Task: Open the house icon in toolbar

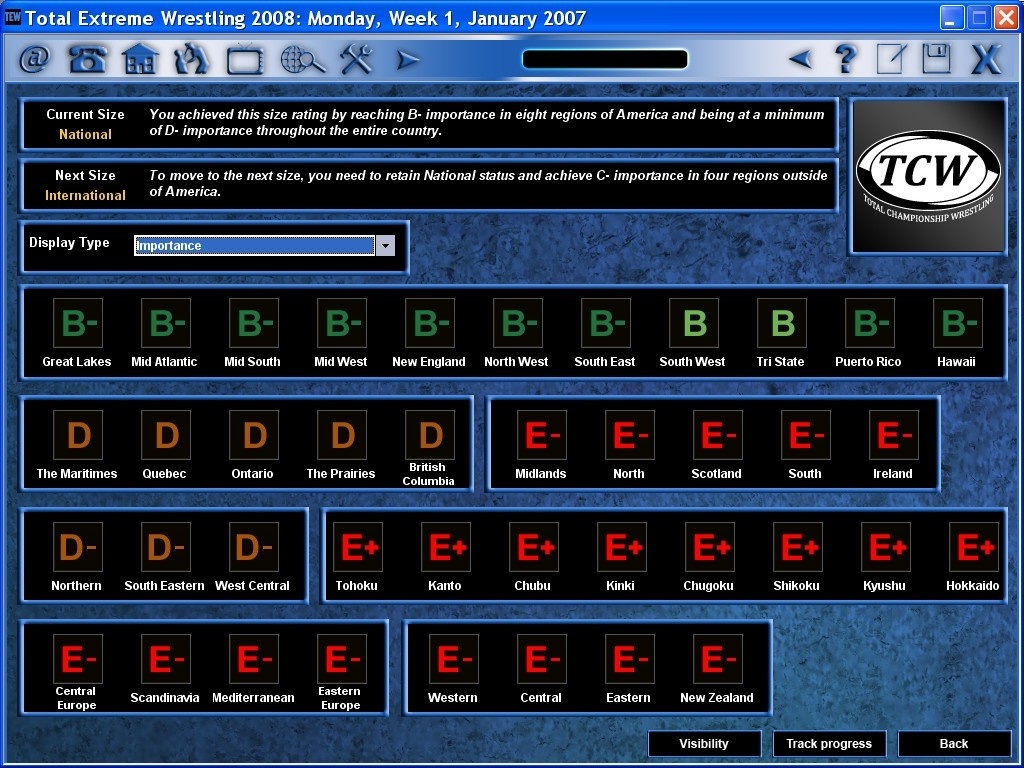Action: [140, 60]
